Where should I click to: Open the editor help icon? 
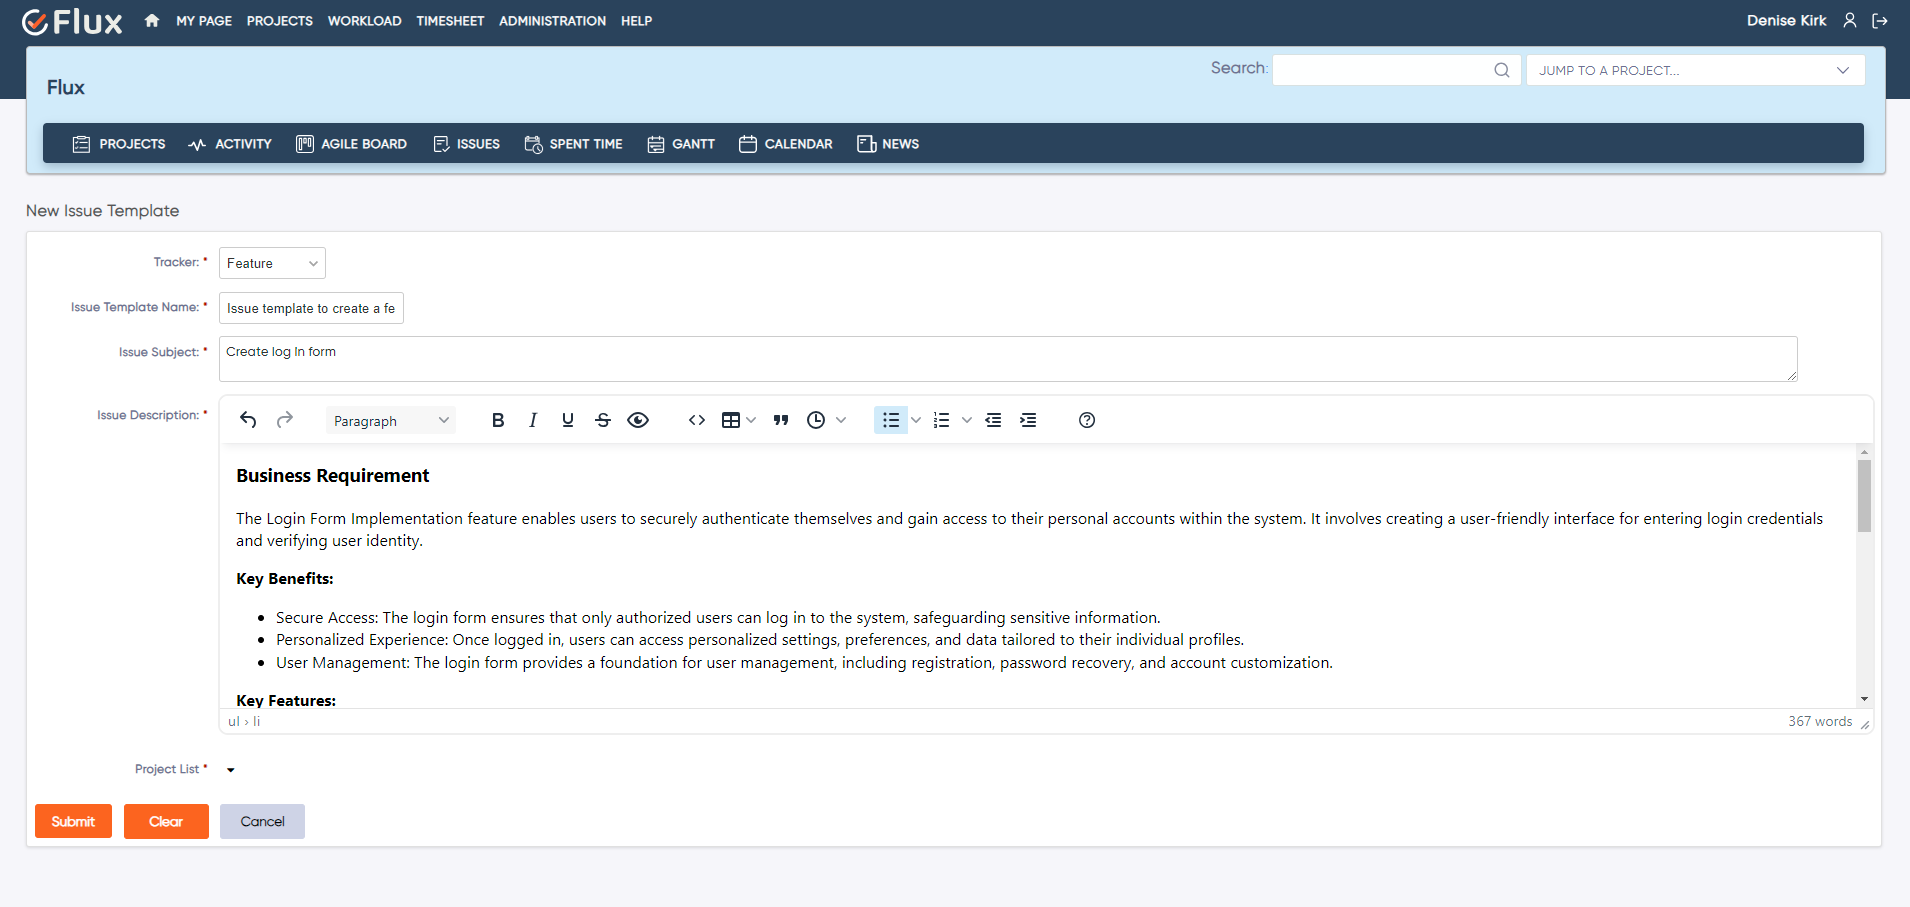1086,420
